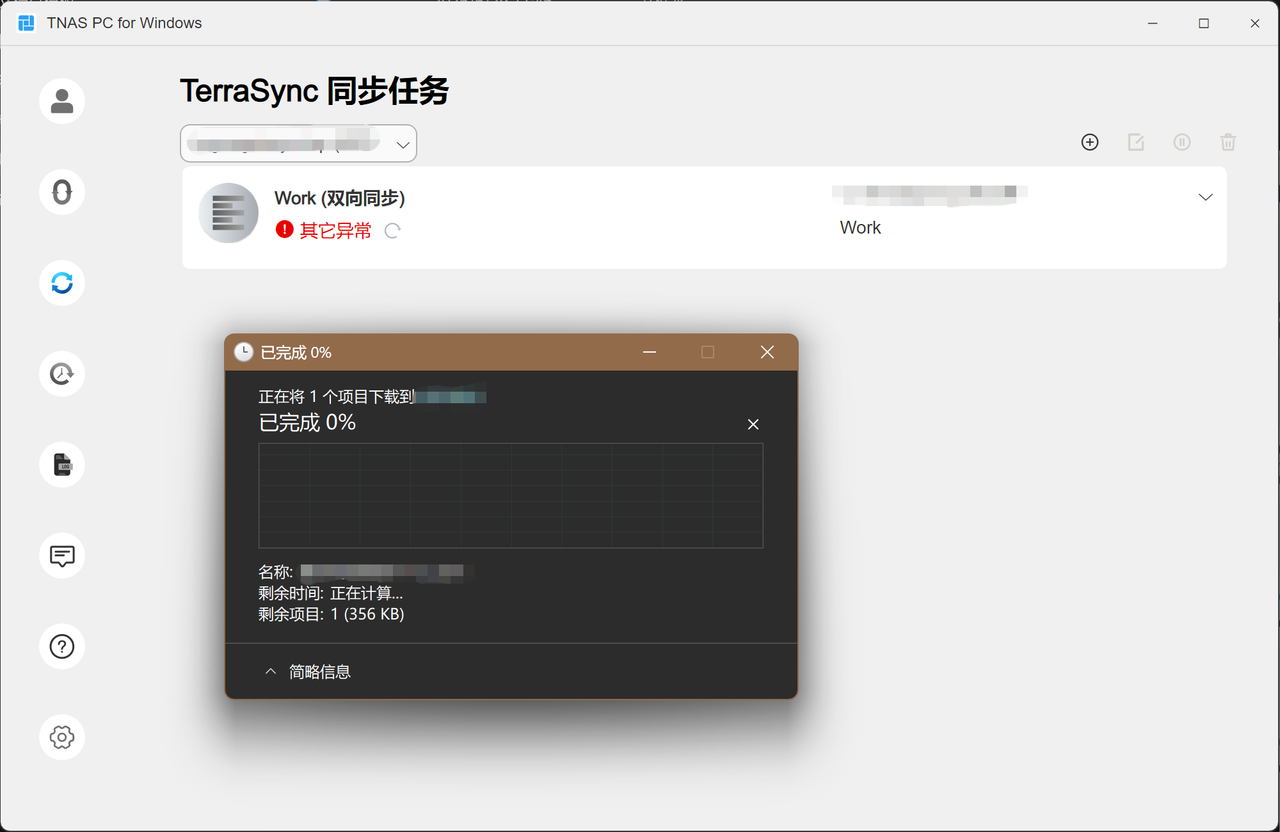1280x832 pixels.
Task: Close the 已完成 0% progress dialog
Action: tap(767, 352)
